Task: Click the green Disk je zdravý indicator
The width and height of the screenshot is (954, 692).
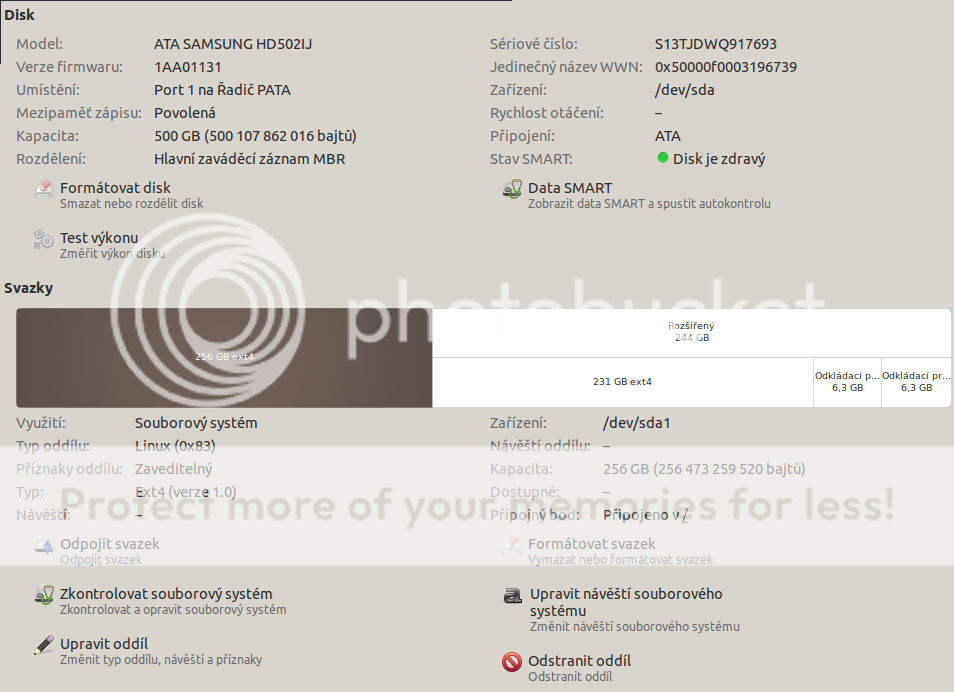Action: [662, 158]
